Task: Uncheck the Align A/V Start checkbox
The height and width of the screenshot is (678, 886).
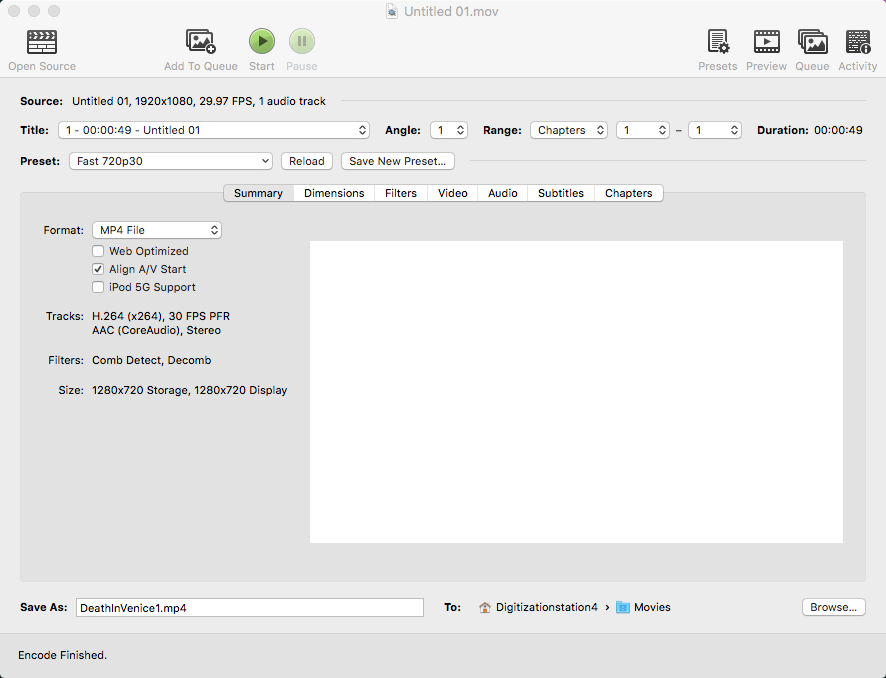Action: point(98,269)
